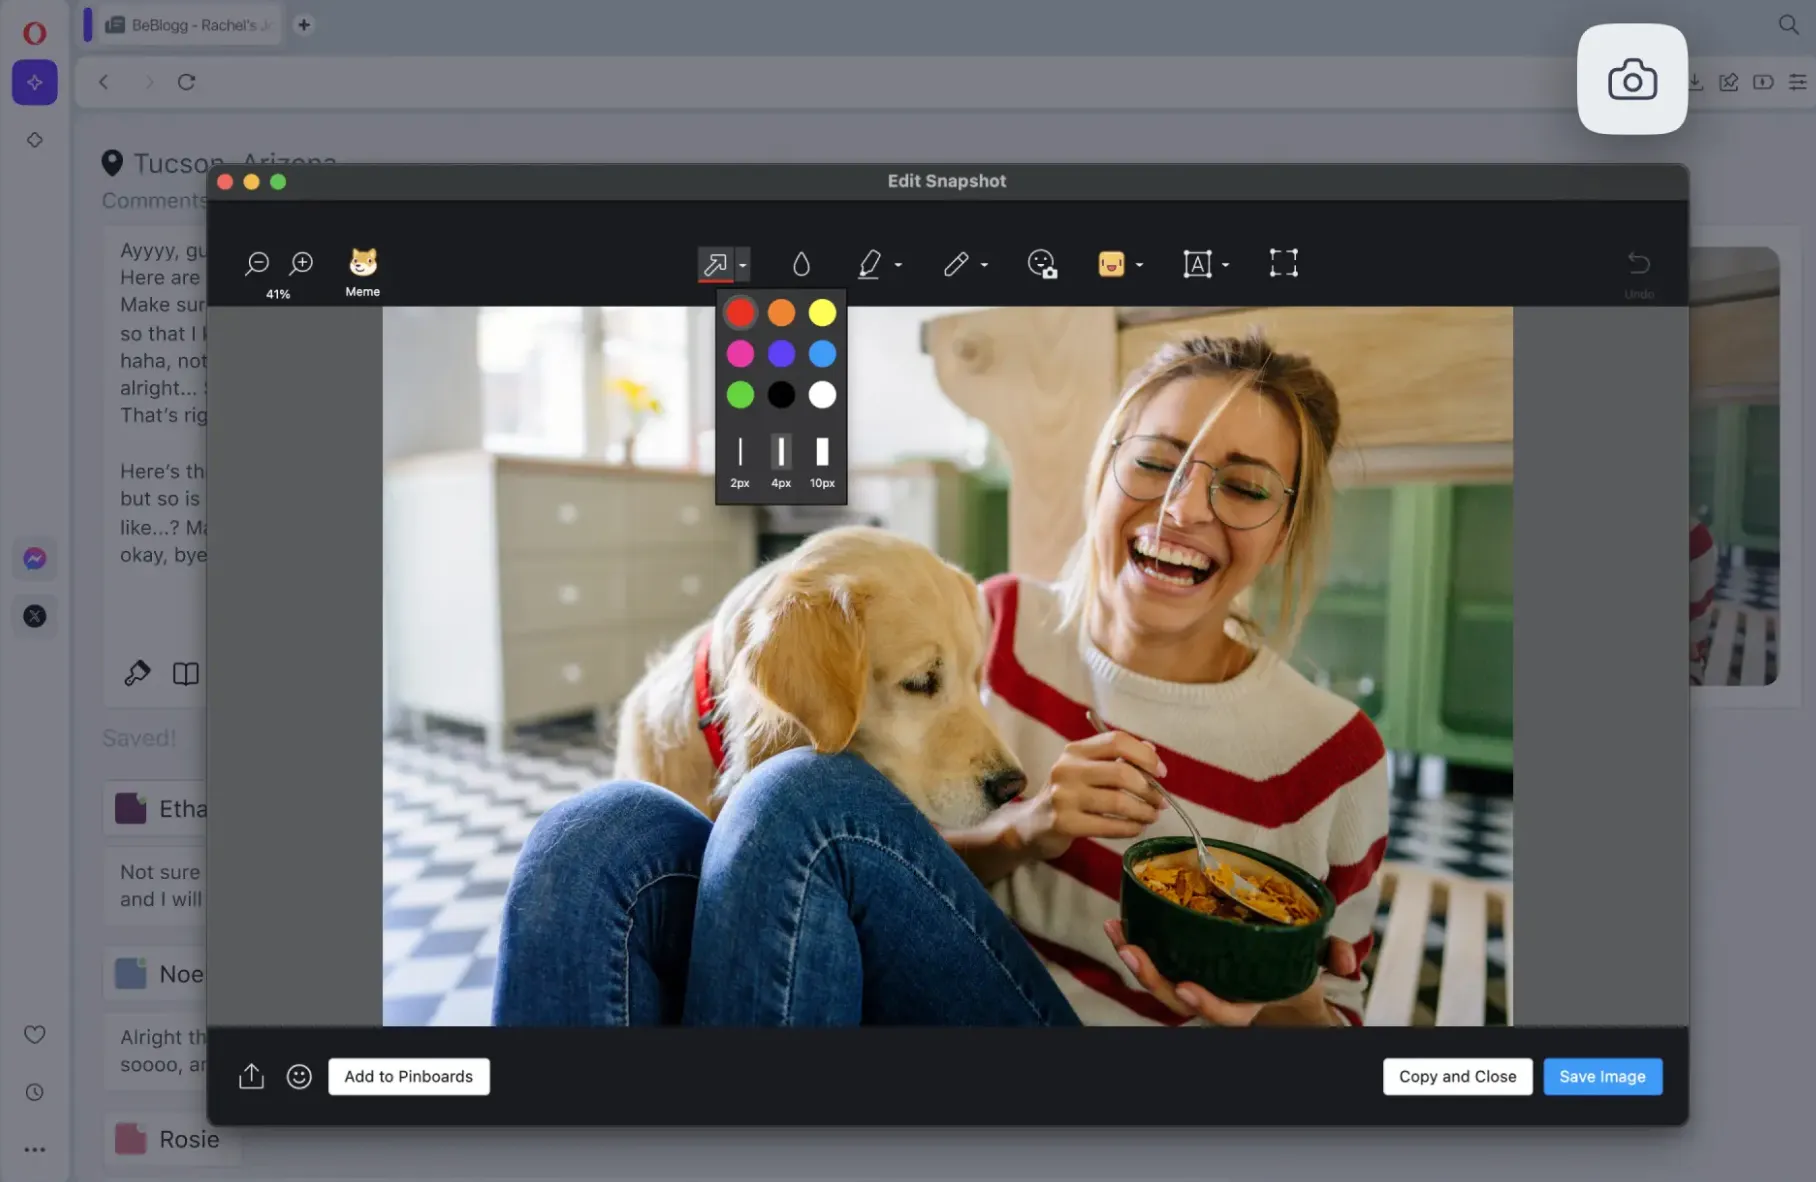
Task: Select the Pencil drawing tool
Action: pyautogui.click(x=957, y=263)
